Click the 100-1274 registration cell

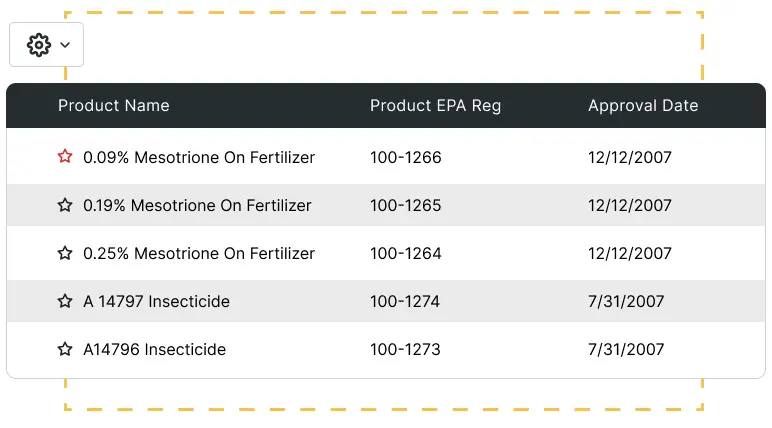(405, 301)
